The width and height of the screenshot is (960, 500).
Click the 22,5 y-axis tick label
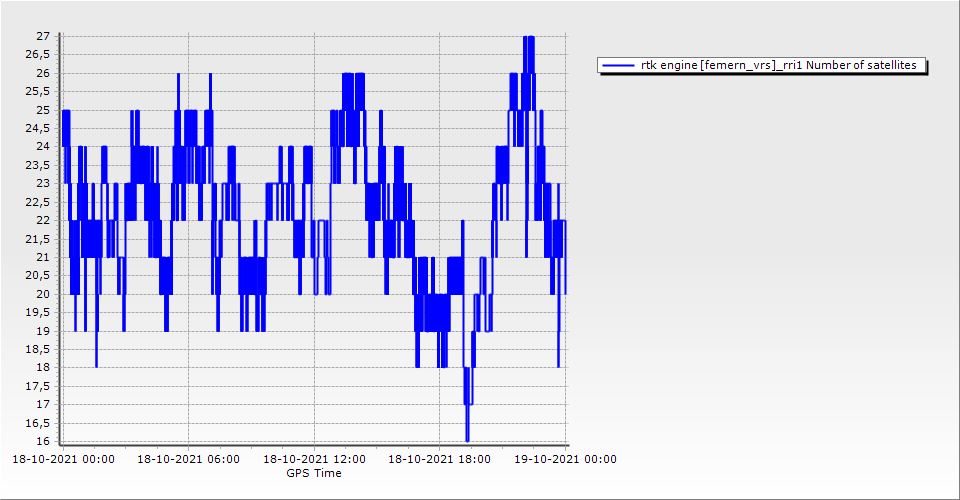coord(38,202)
